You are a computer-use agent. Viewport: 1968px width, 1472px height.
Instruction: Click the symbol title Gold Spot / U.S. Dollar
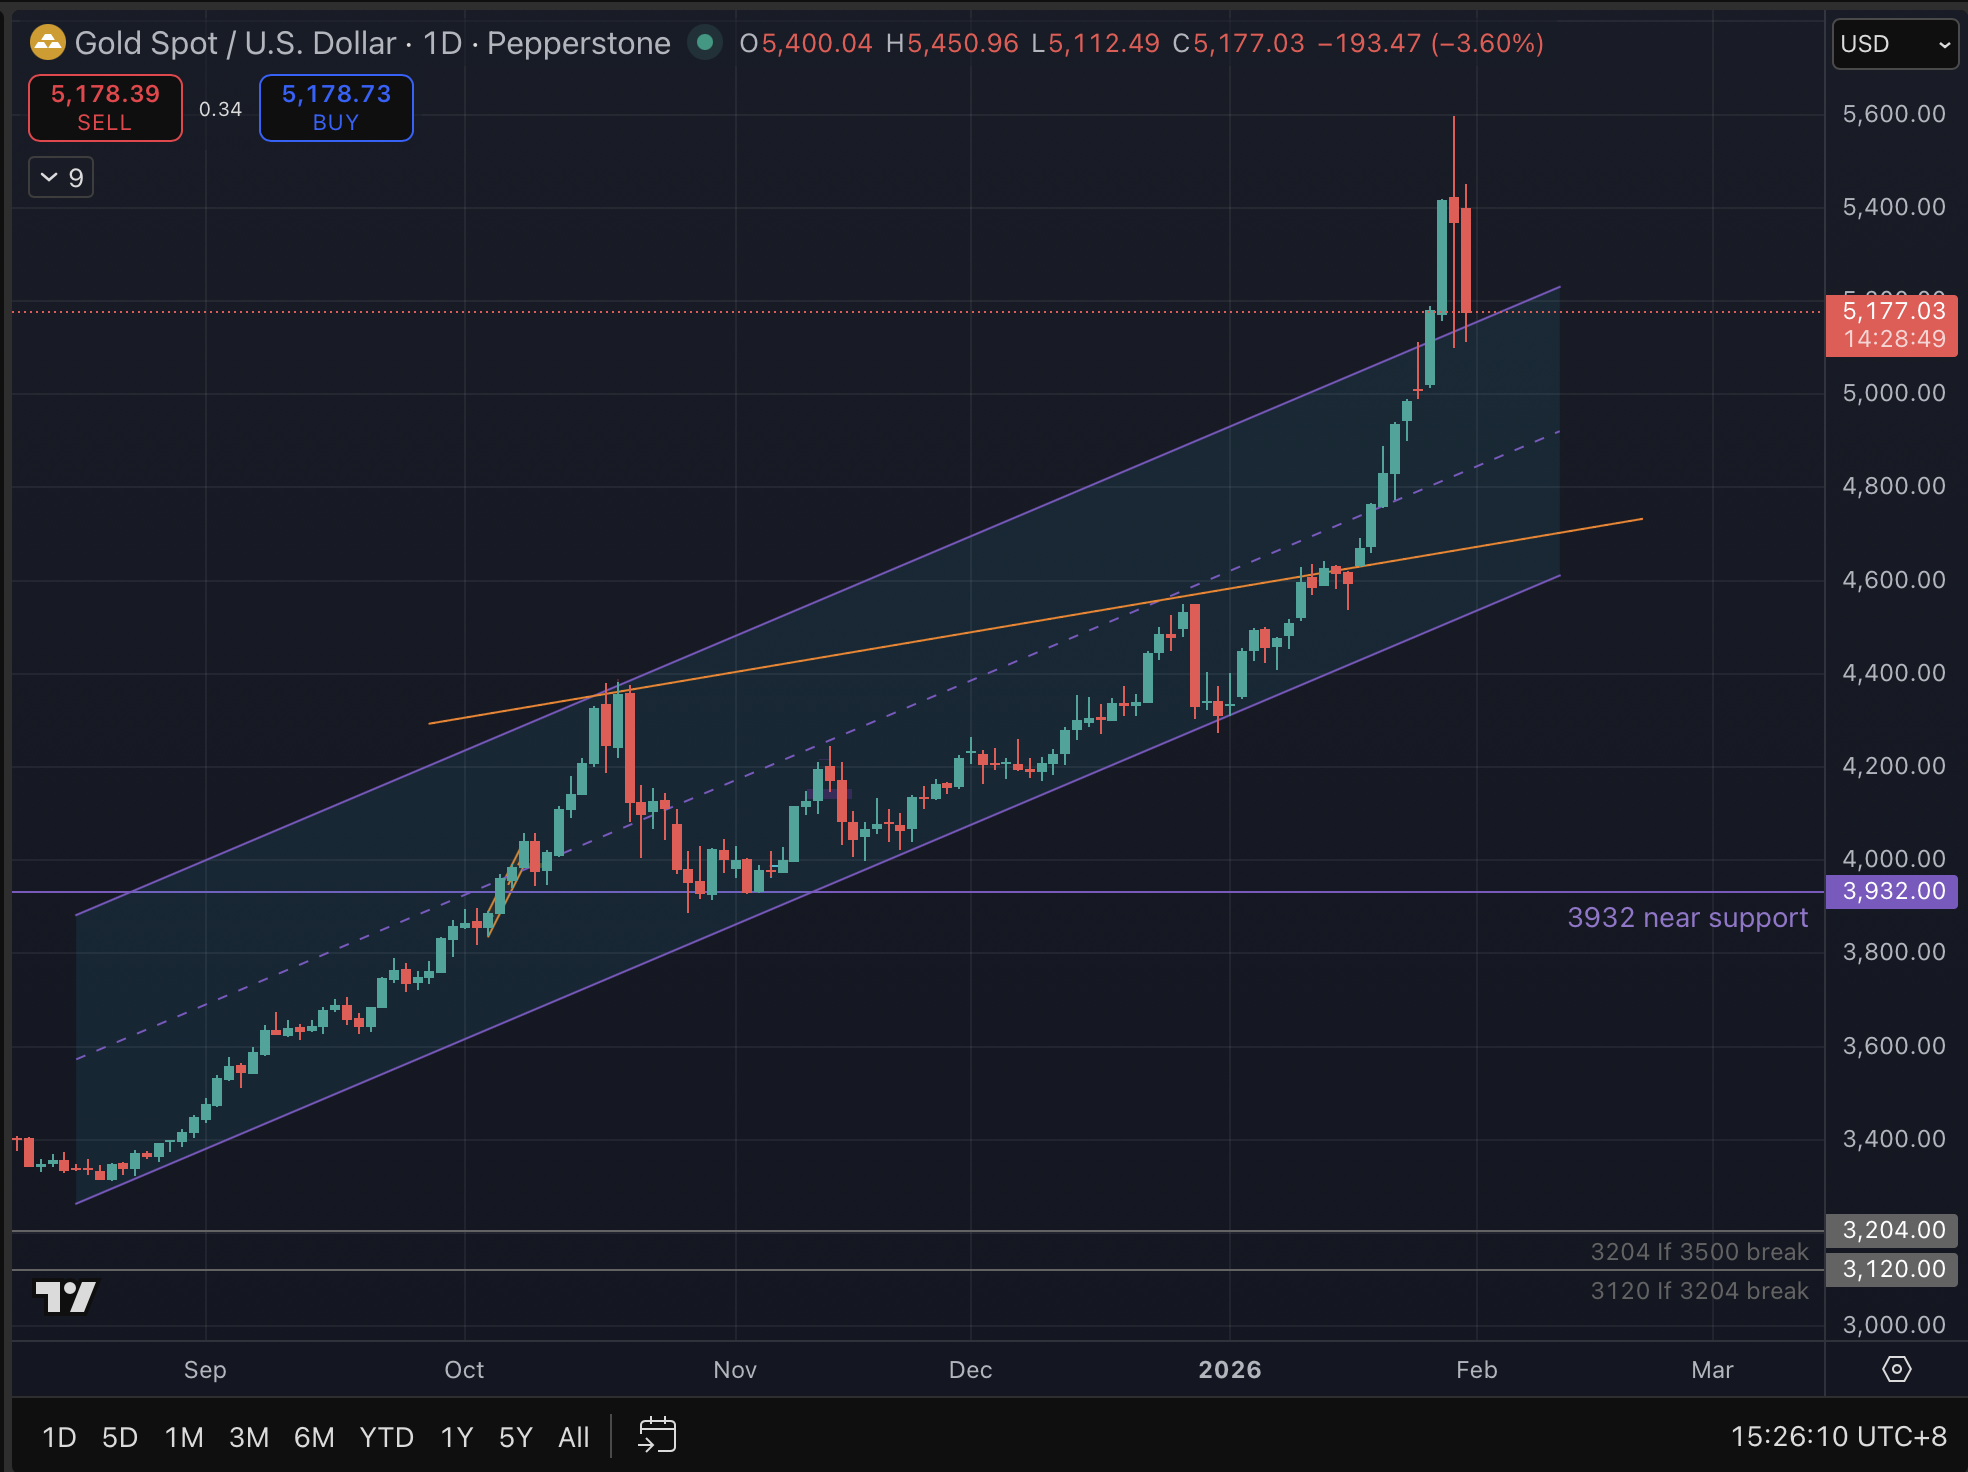pos(235,43)
